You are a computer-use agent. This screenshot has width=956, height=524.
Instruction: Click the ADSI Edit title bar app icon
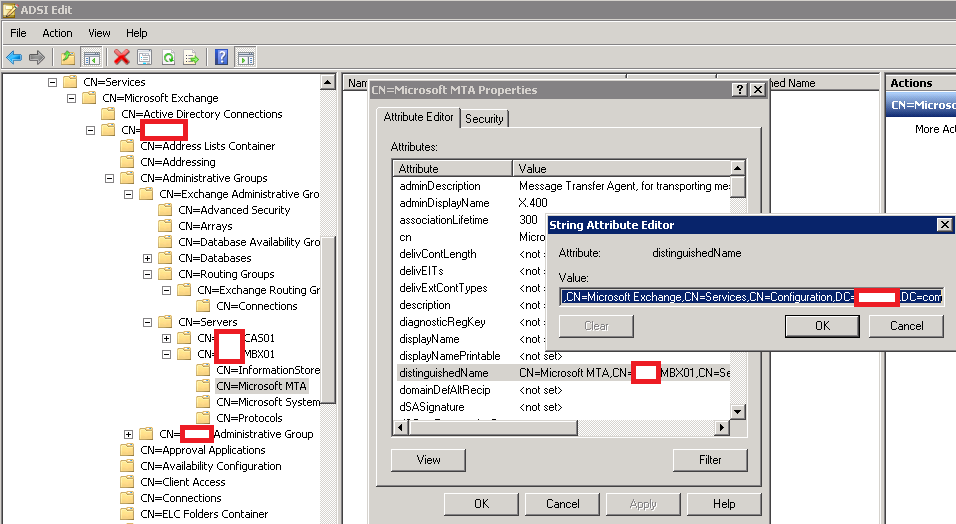coord(10,10)
